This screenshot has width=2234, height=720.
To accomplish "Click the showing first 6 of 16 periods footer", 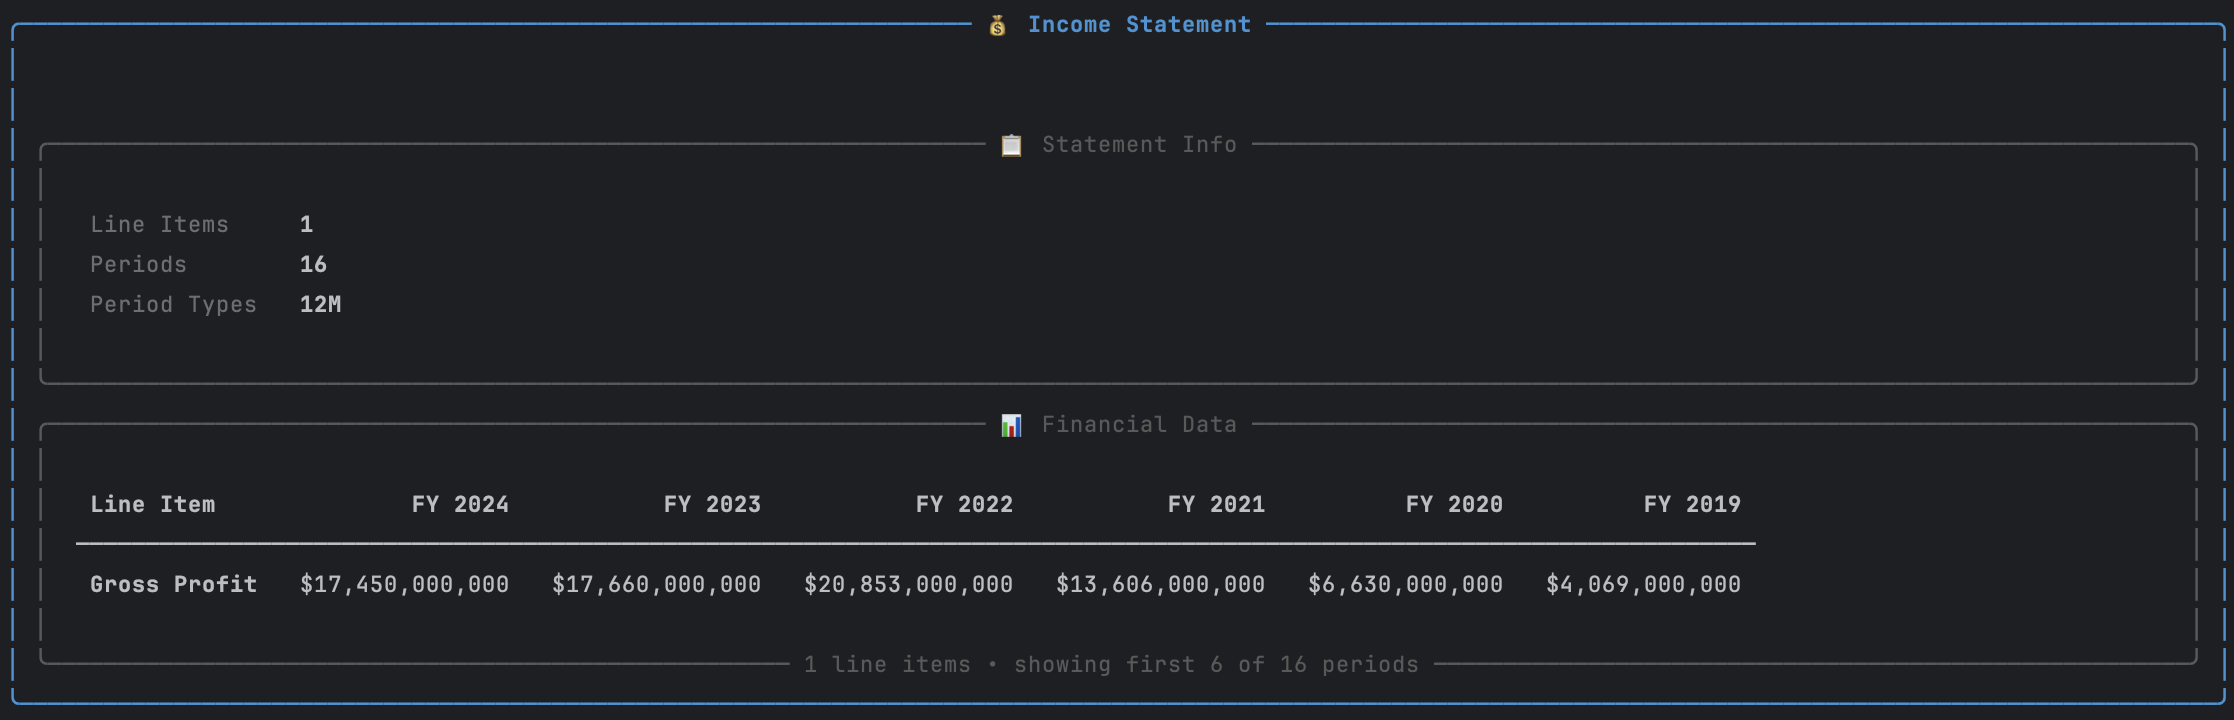I will [x=1216, y=665].
